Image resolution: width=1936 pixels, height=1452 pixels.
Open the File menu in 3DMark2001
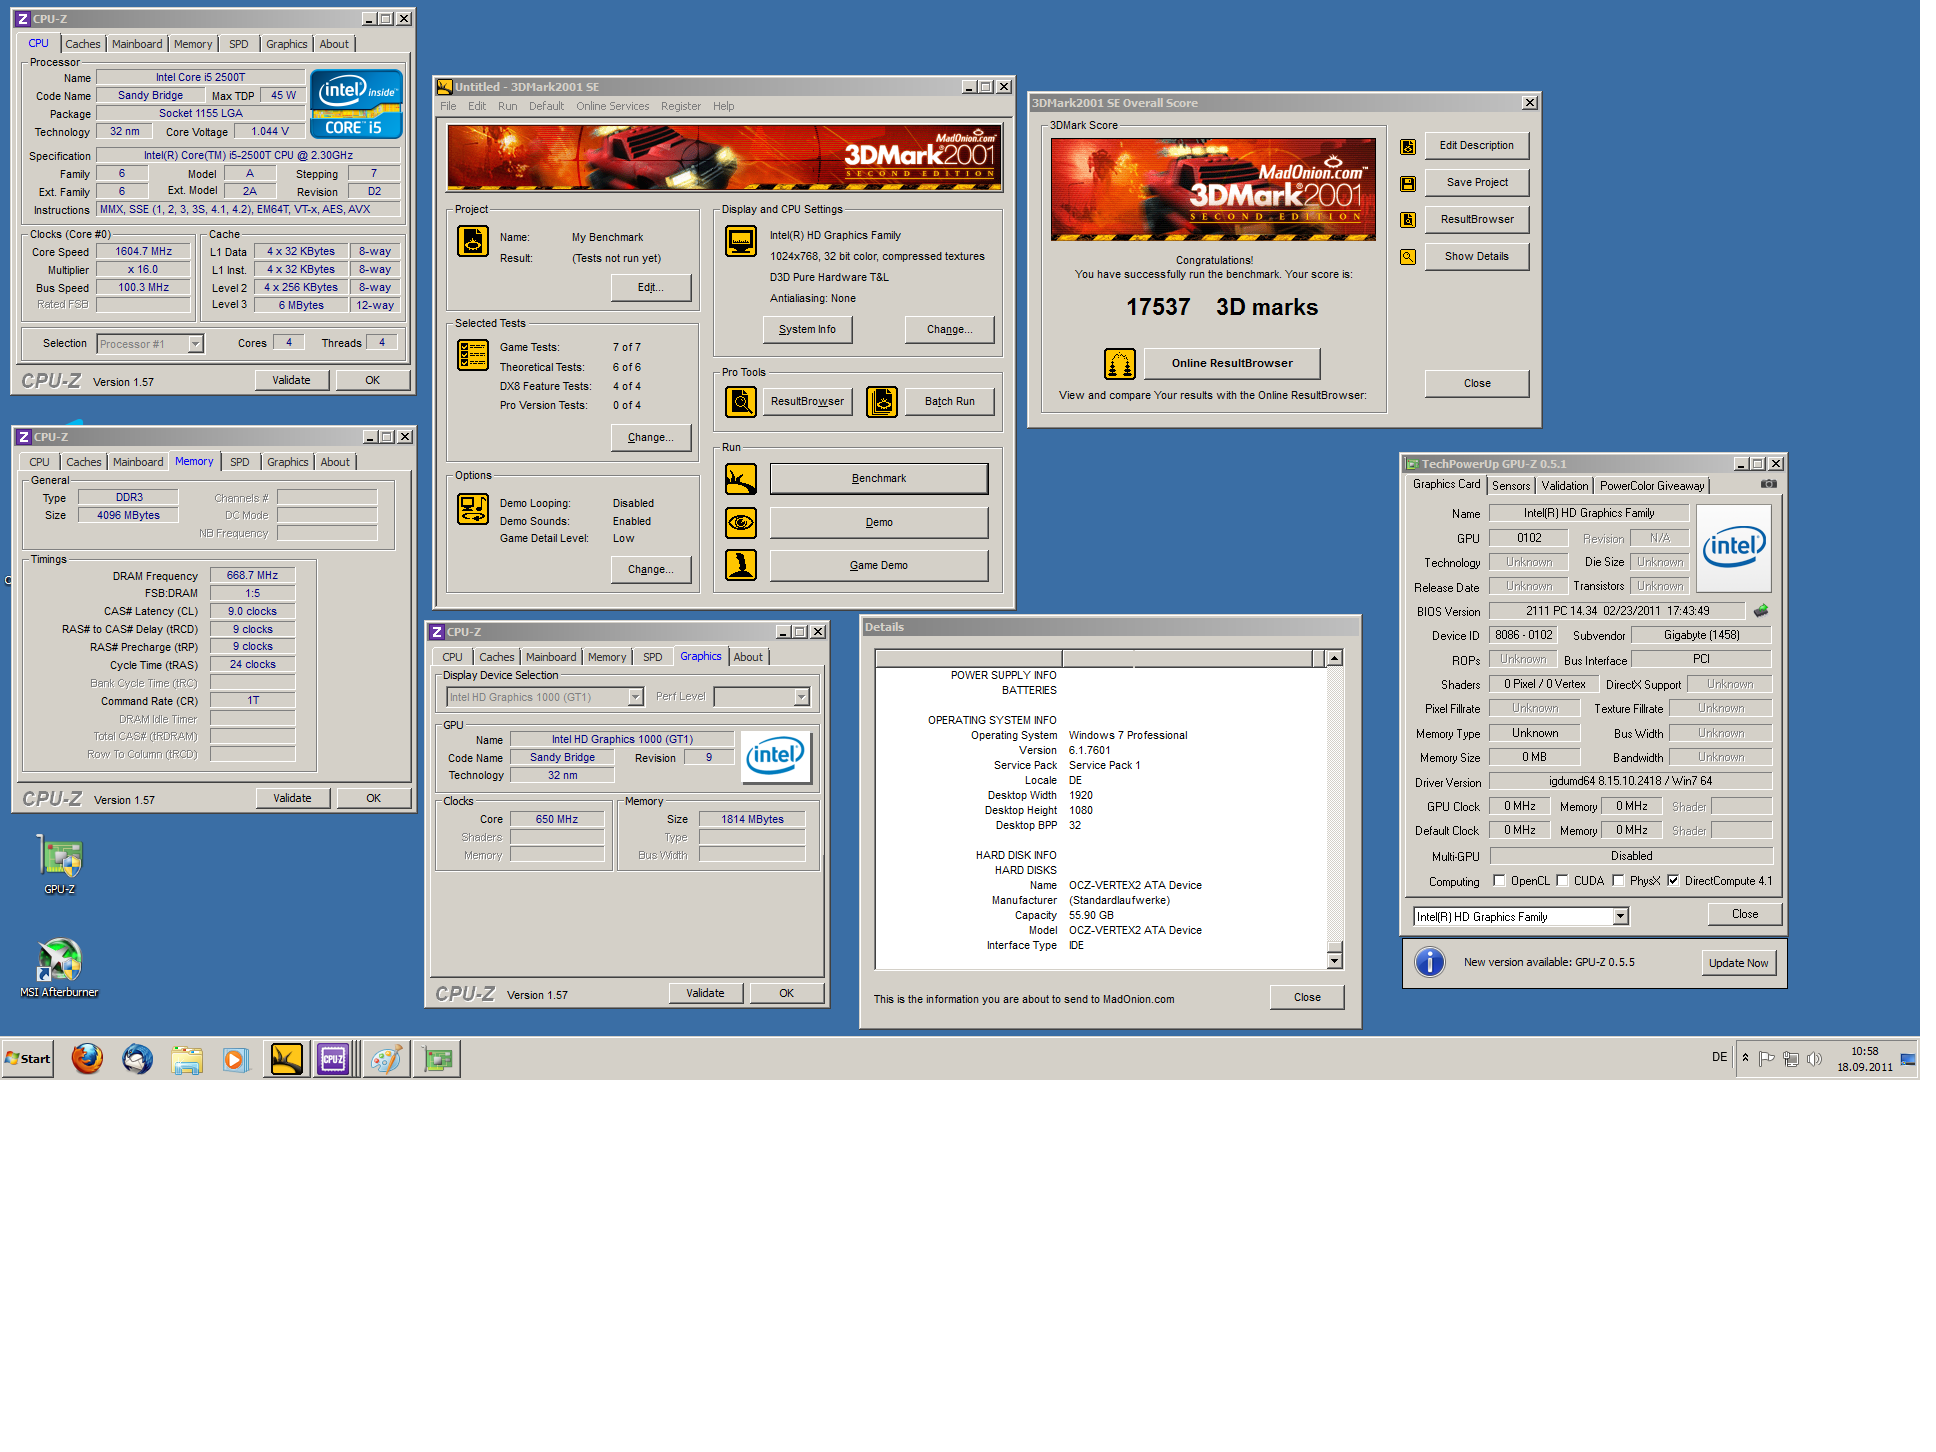(x=448, y=106)
